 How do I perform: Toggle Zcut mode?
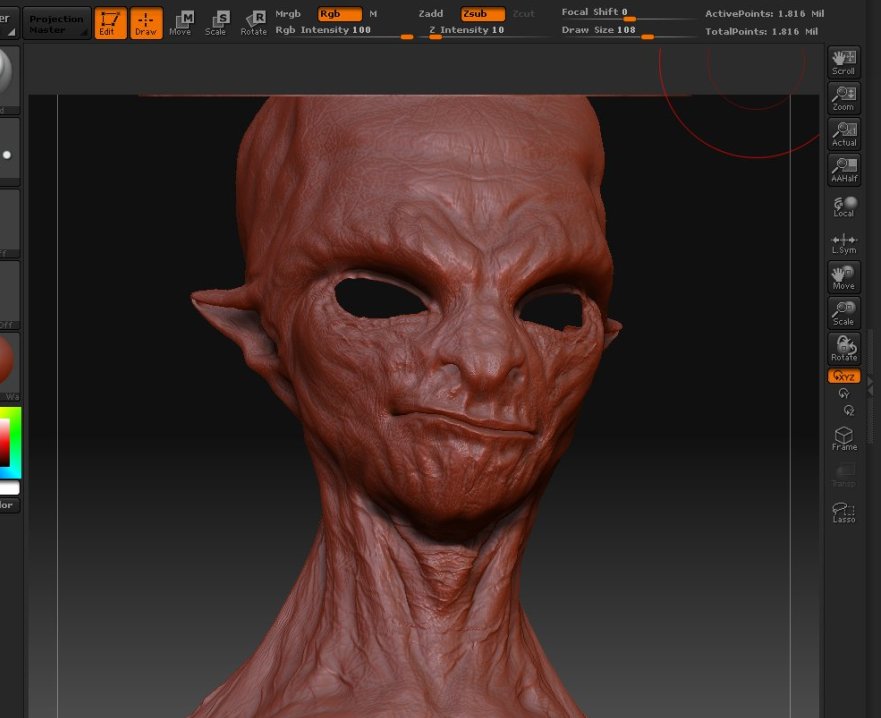[x=524, y=13]
